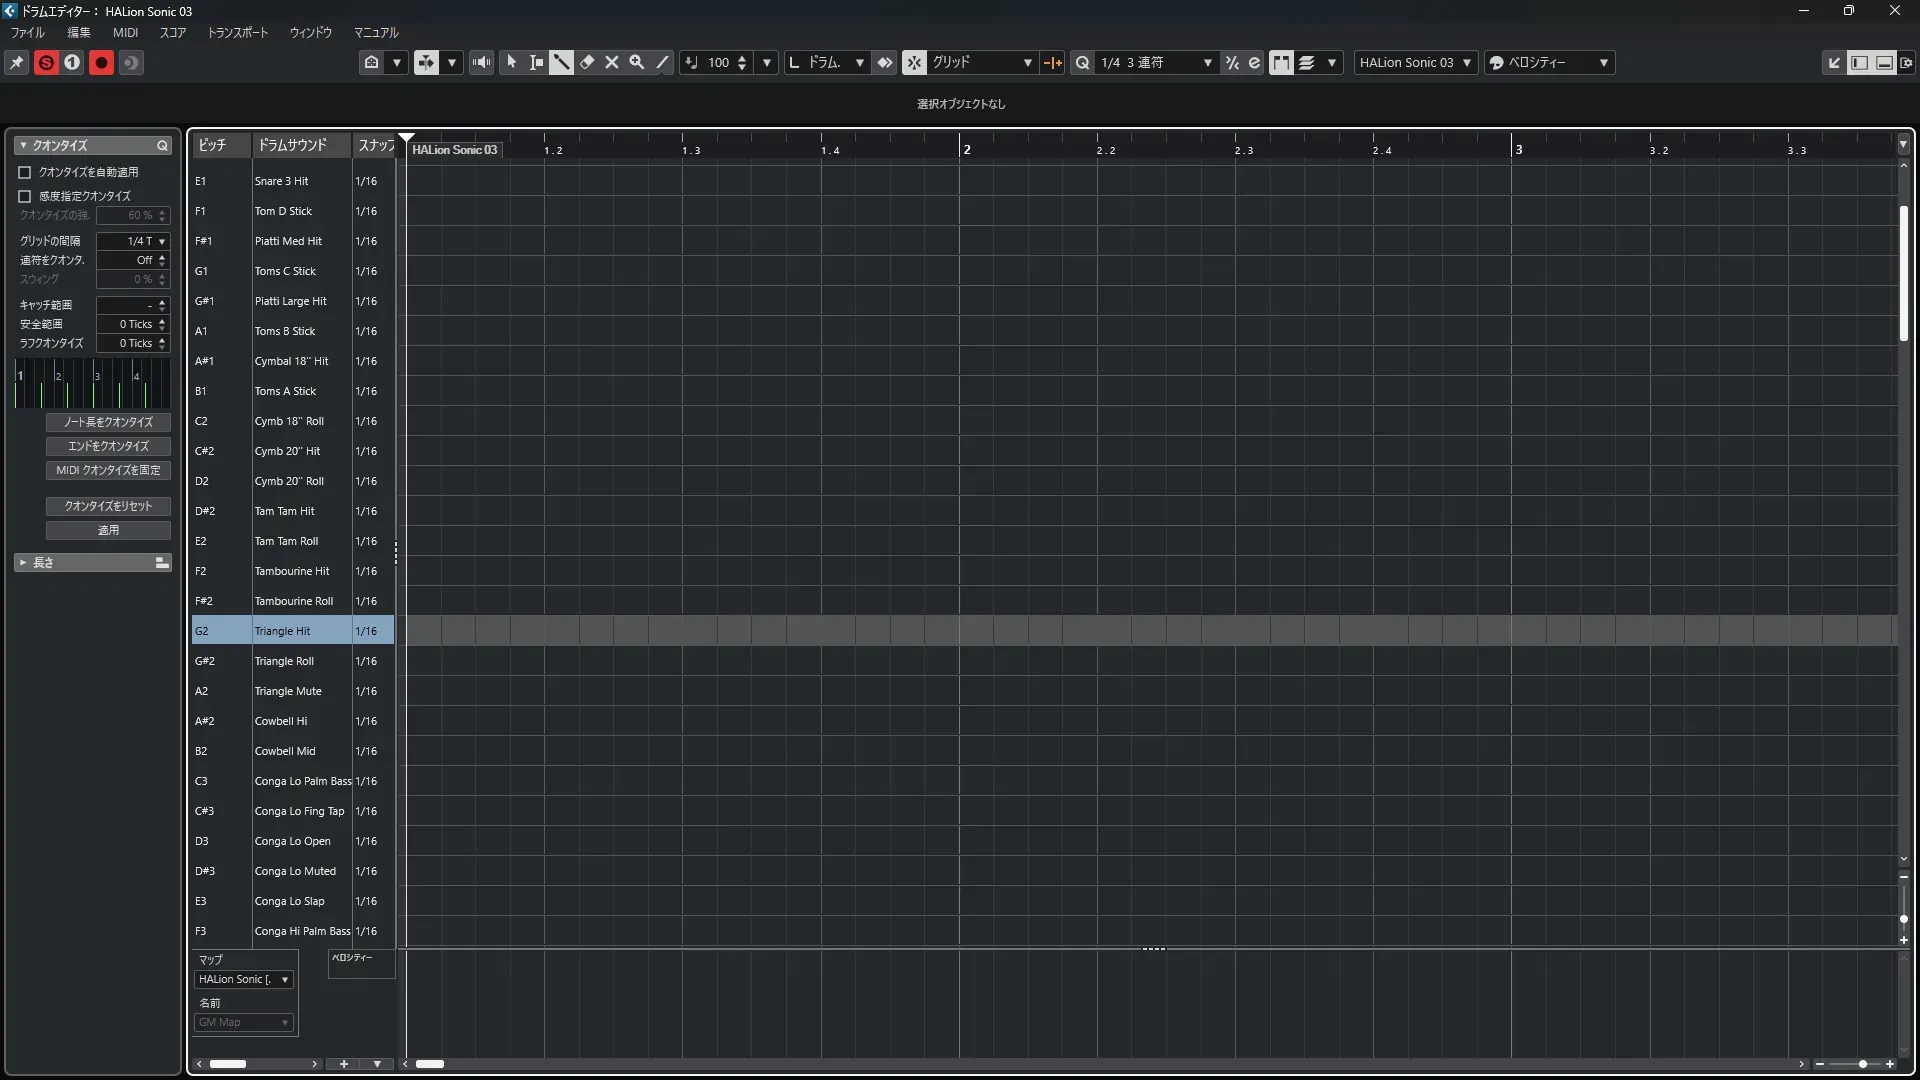Open the MIDI menu
The image size is (1920, 1080).
(x=125, y=32)
